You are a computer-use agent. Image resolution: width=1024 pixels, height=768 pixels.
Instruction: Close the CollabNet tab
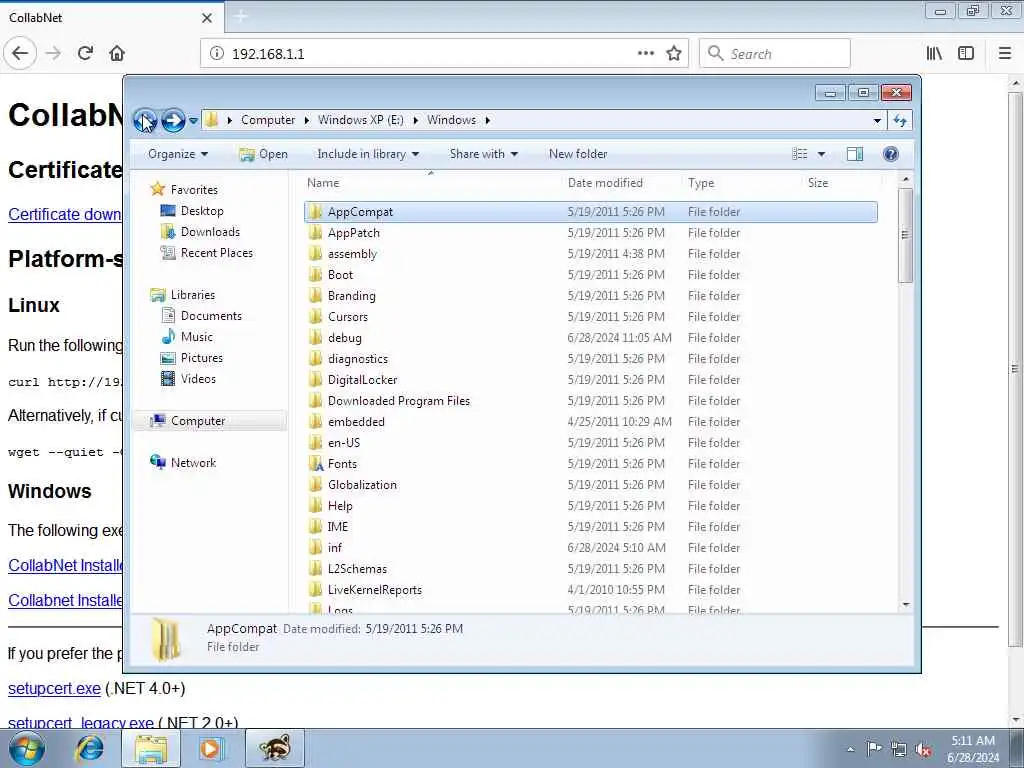[207, 18]
